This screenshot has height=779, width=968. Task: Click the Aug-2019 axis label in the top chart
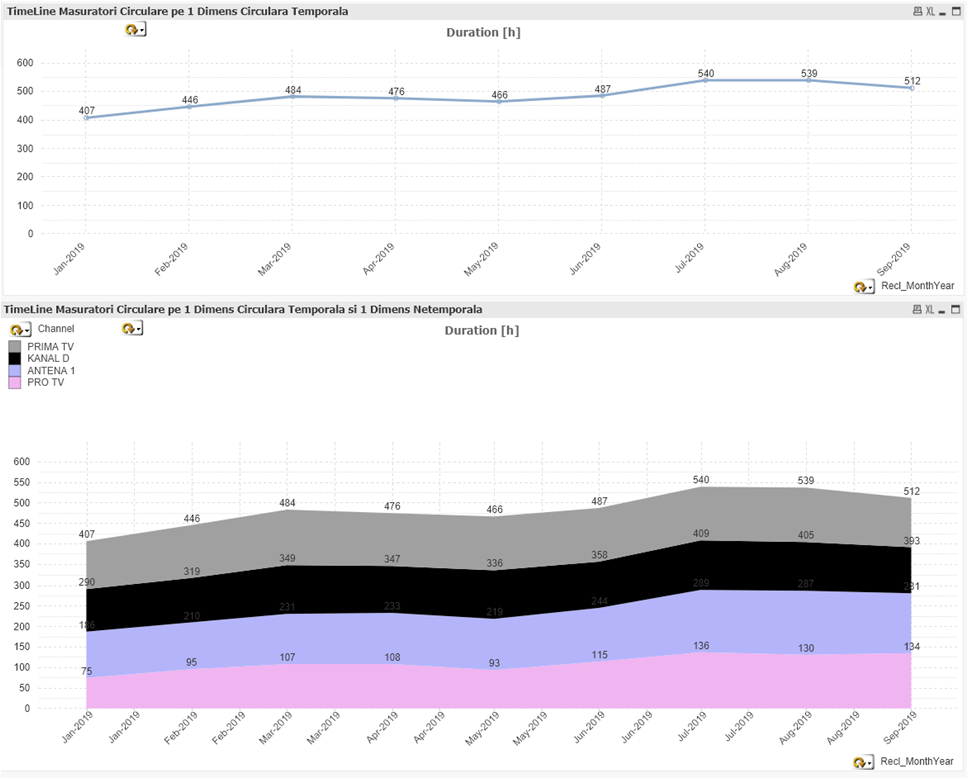pos(791,259)
